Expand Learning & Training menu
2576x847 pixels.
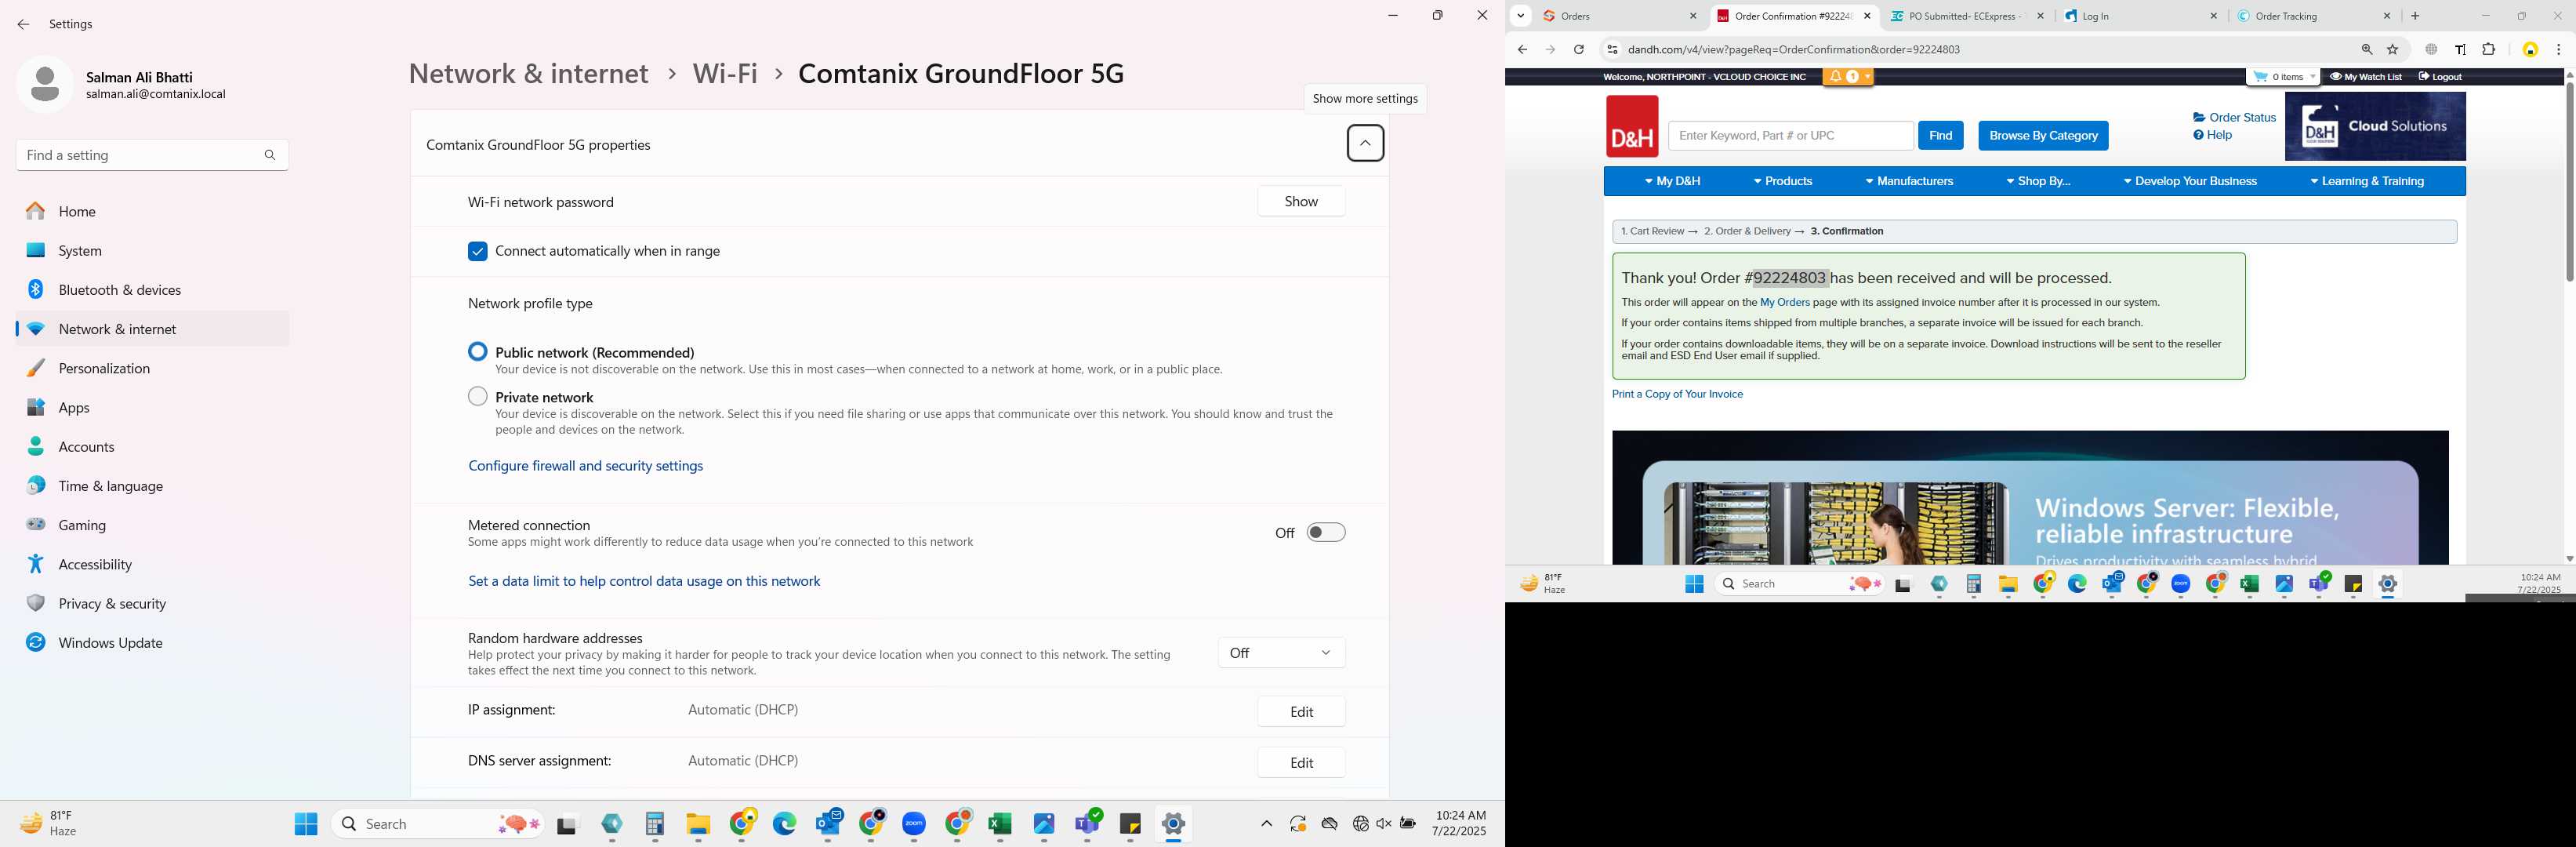(2366, 181)
